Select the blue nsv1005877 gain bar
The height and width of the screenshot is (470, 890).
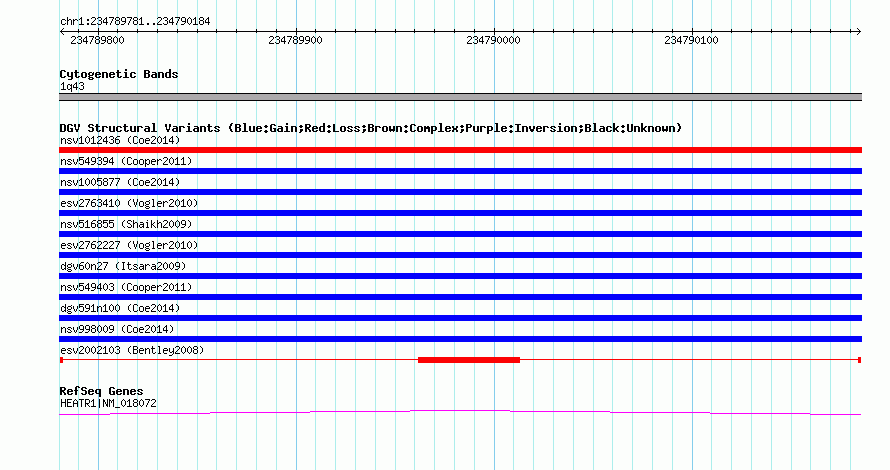point(460,192)
